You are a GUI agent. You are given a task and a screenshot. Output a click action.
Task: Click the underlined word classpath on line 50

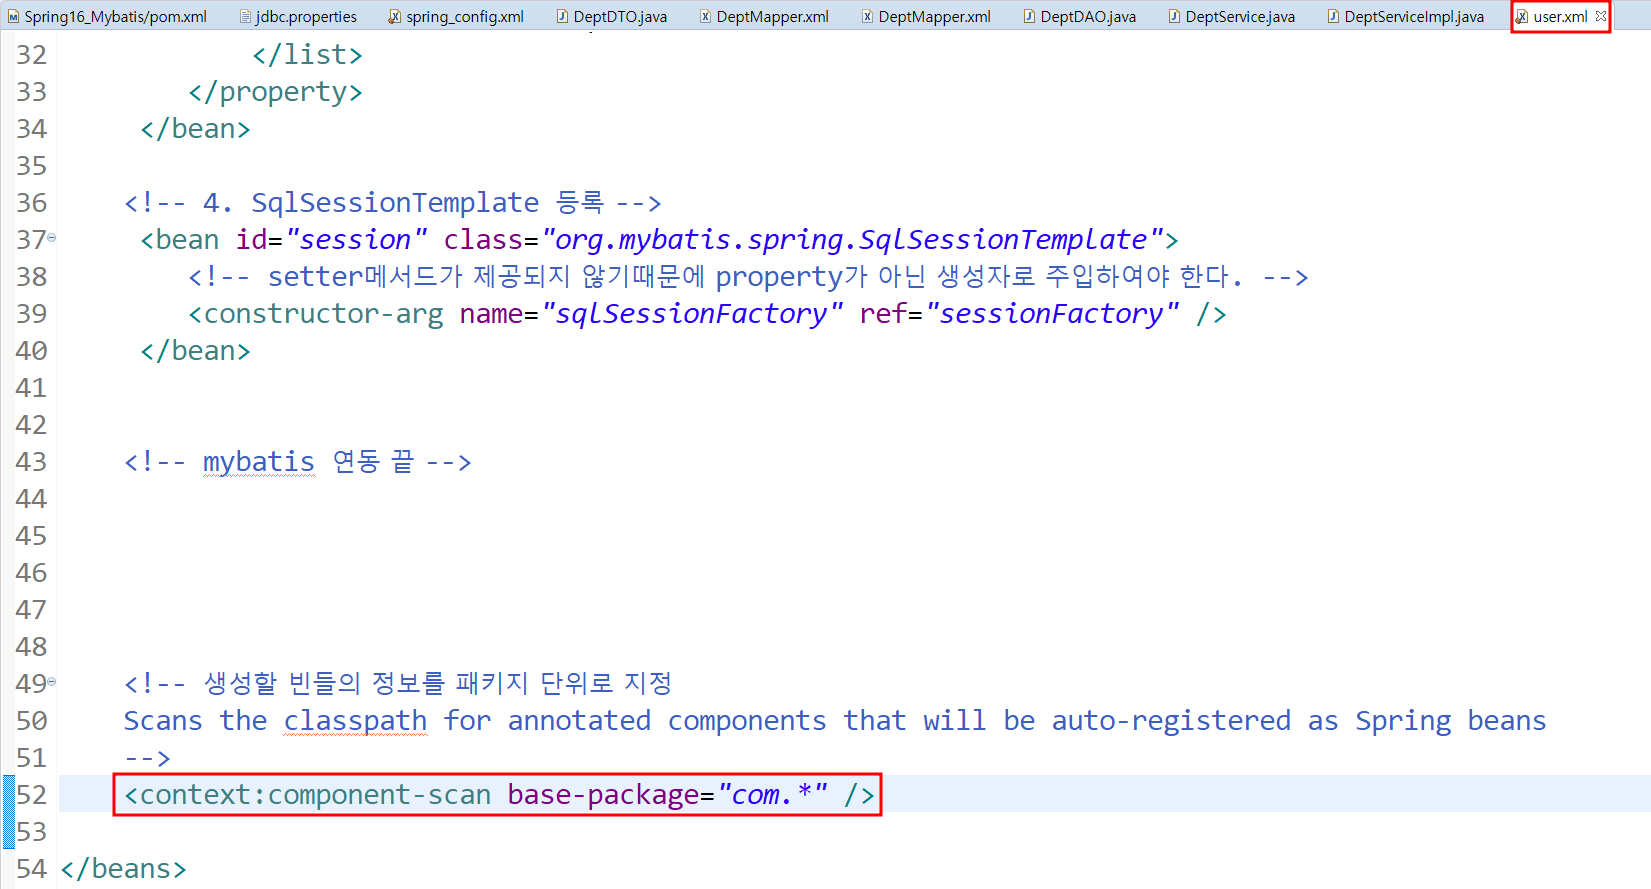click(355, 721)
